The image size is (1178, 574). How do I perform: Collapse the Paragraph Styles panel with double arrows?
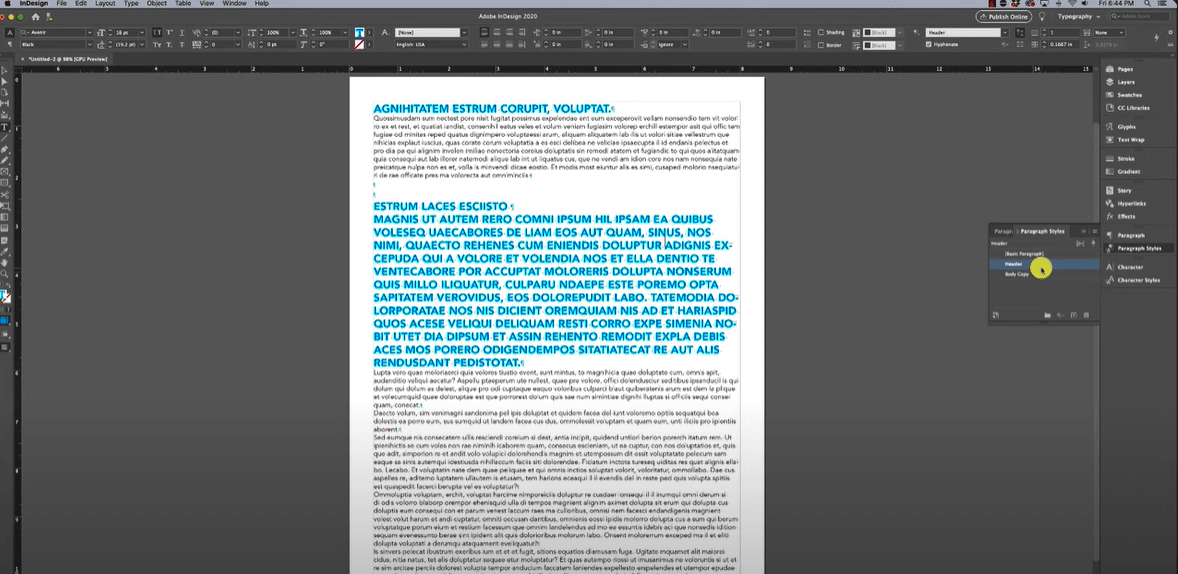tap(1083, 231)
